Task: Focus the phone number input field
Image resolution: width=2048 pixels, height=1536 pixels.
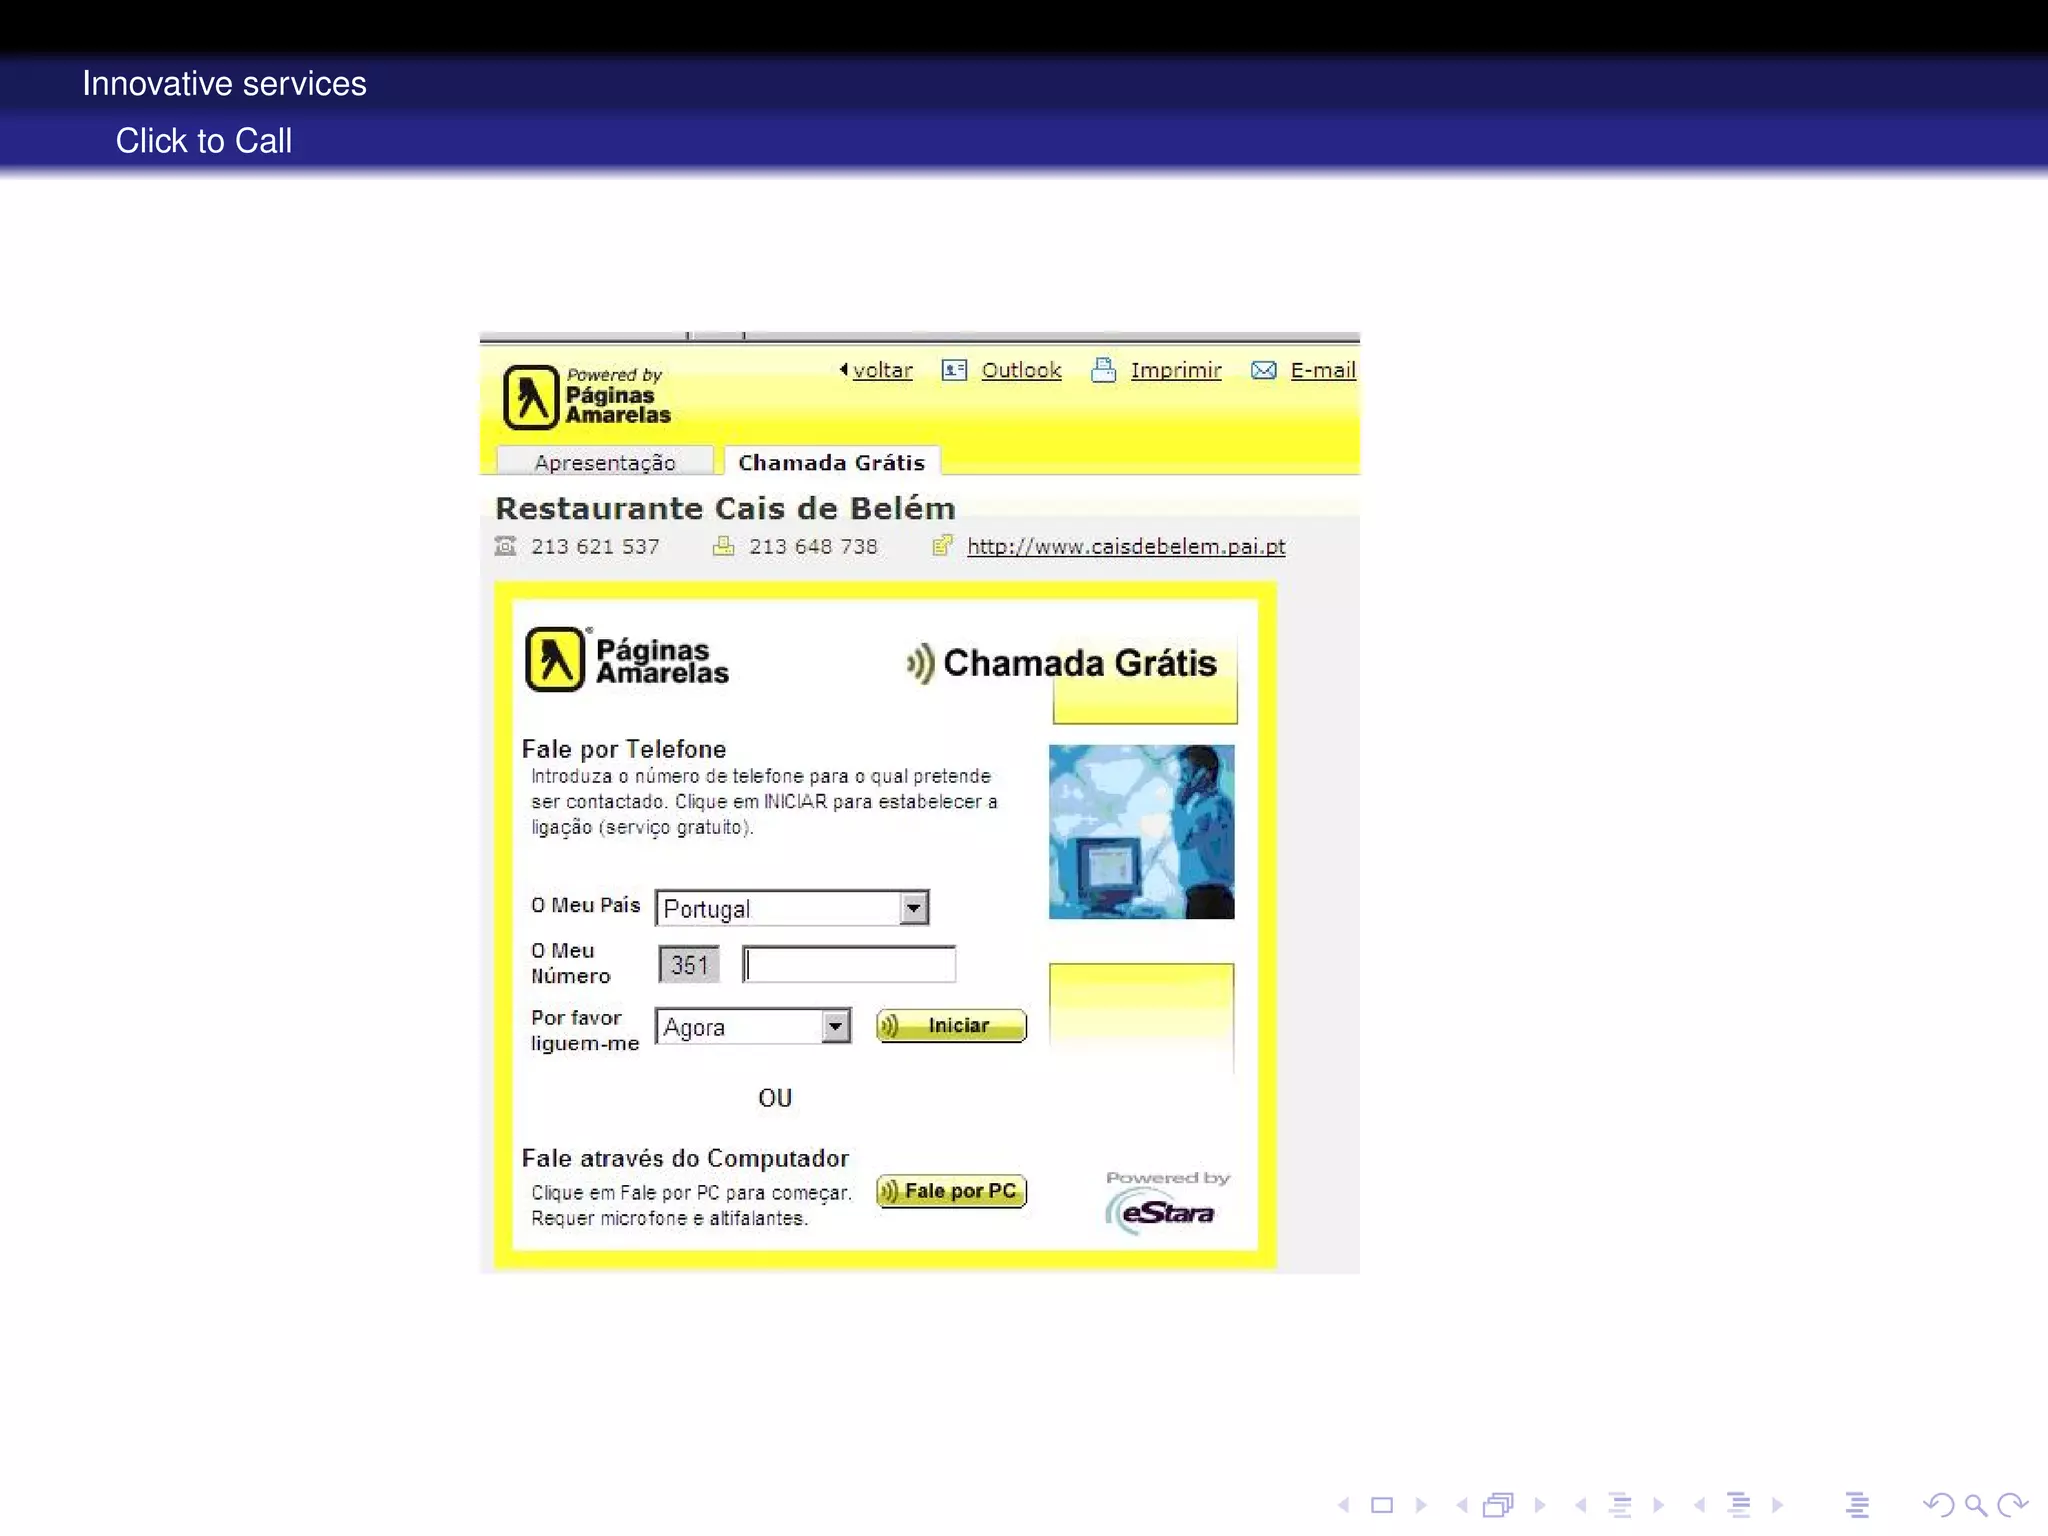Action: click(849, 964)
